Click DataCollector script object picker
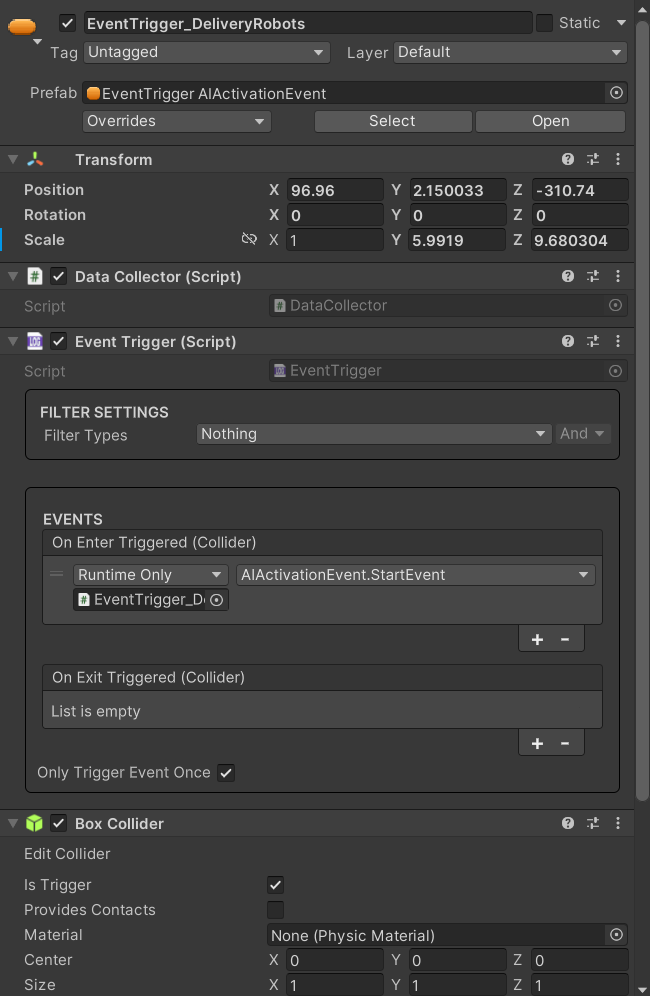Image resolution: width=650 pixels, height=996 pixels. pos(615,306)
